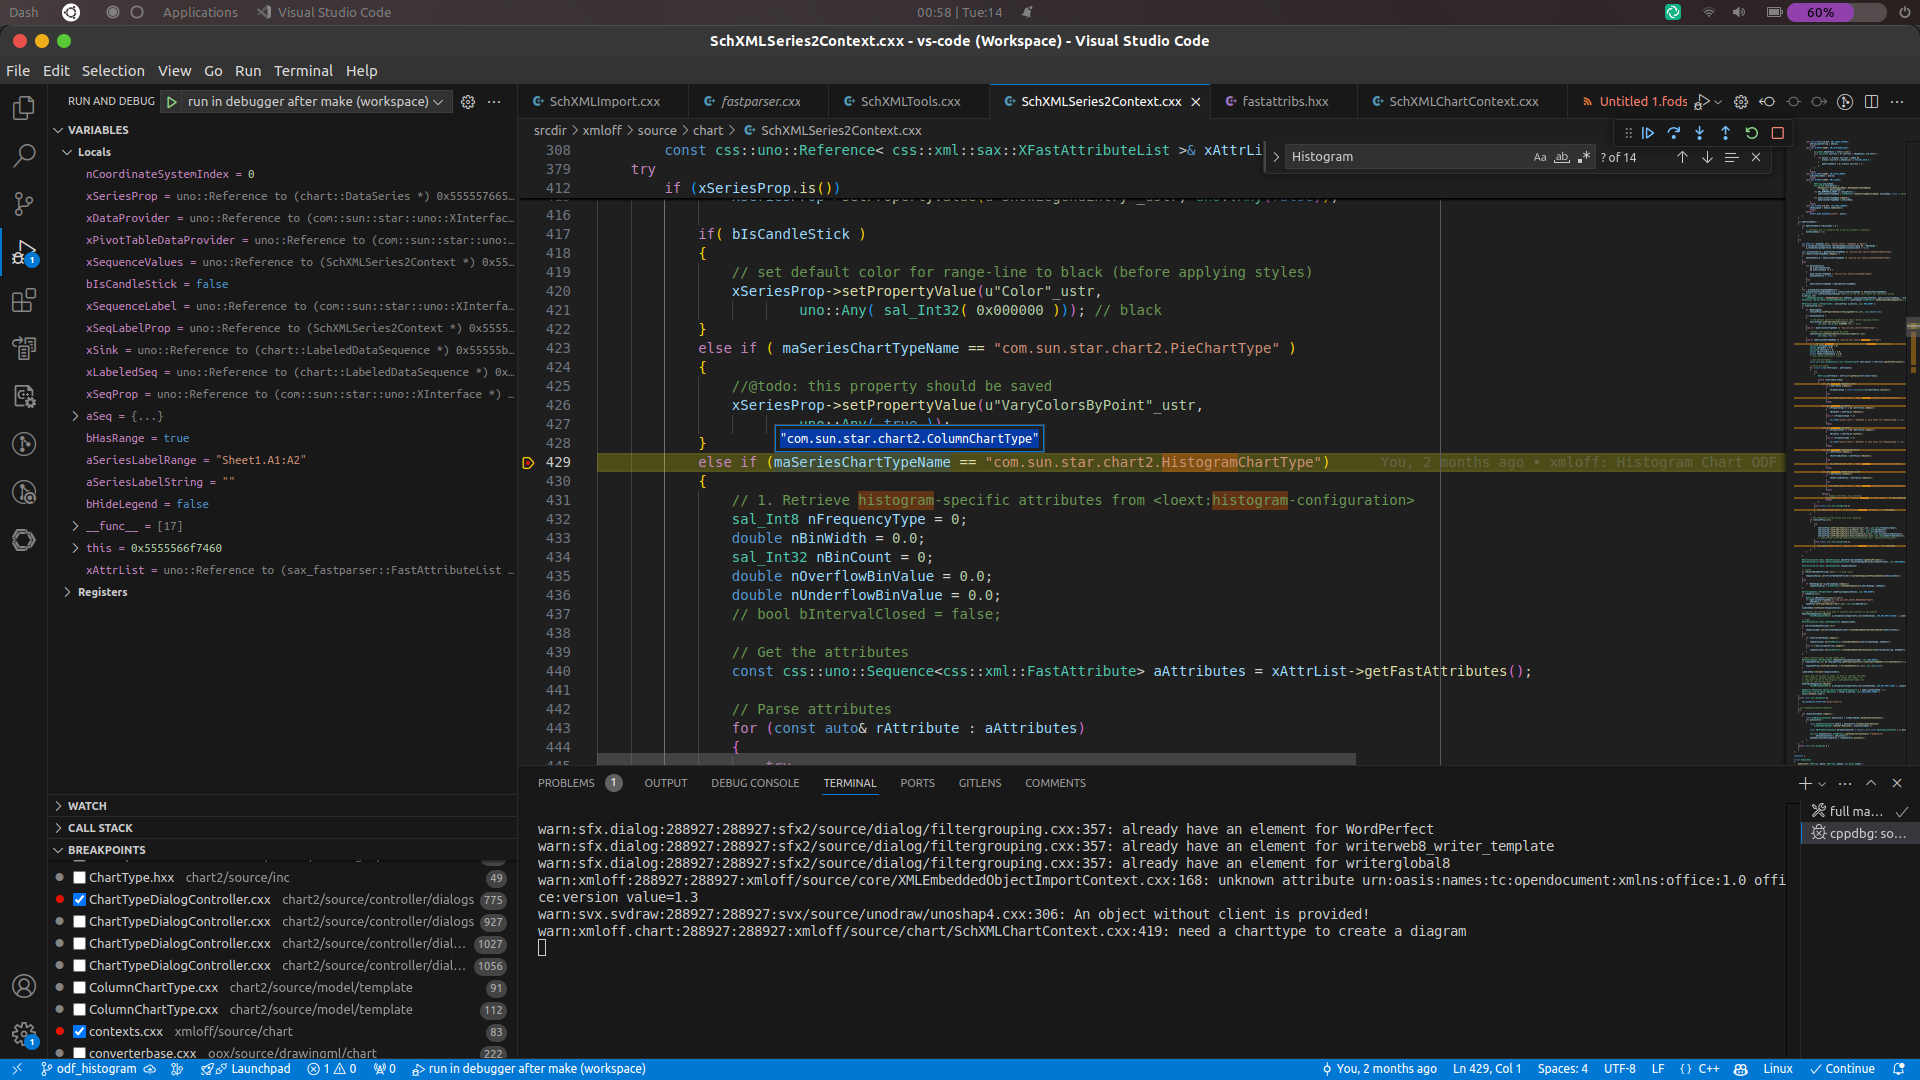Enable the ChartType.hxx breakpoint checkbox
1920x1080 pixels.
click(79, 878)
